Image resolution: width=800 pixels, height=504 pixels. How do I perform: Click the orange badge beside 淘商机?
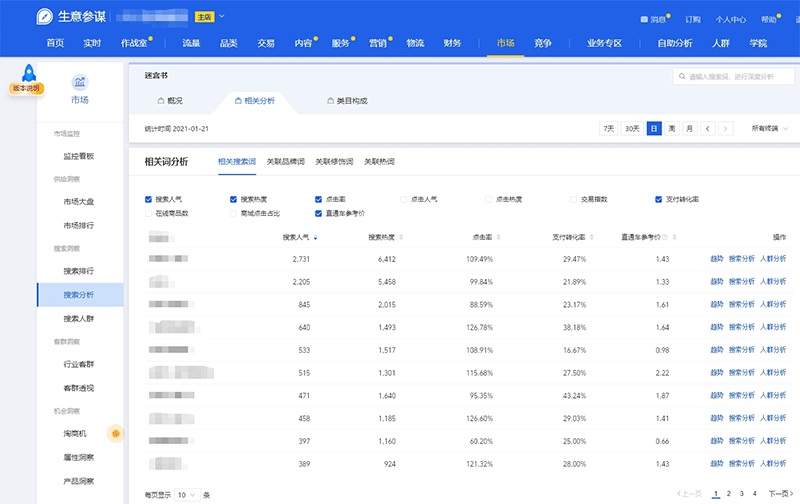(x=116, y=433)
